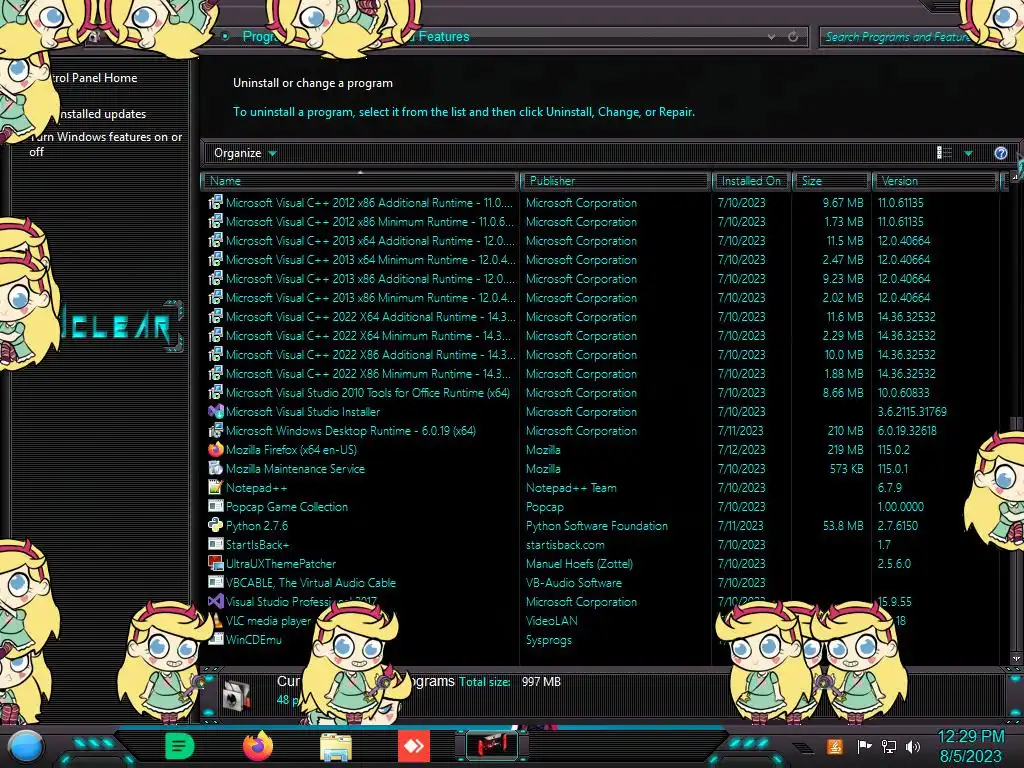
Task: Open the Help question mark icon
Action: [1000, 153]
